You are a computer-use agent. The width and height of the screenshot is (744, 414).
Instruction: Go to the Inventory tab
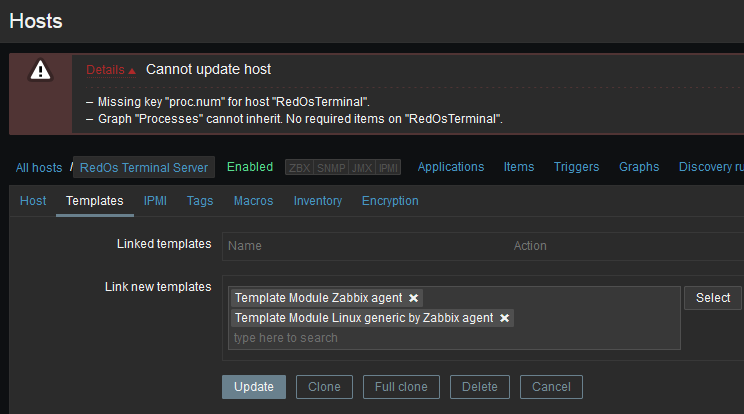click(318, 201)
